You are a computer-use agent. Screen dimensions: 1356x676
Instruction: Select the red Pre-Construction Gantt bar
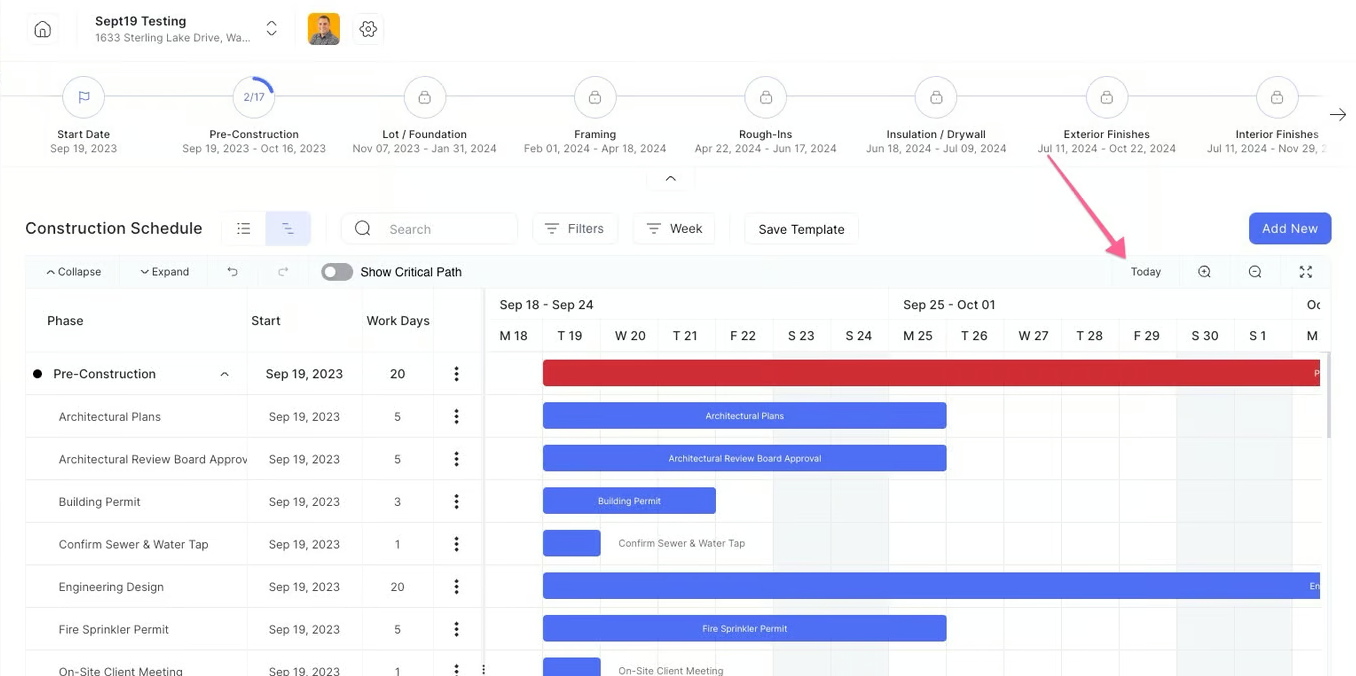click(931, 373)
